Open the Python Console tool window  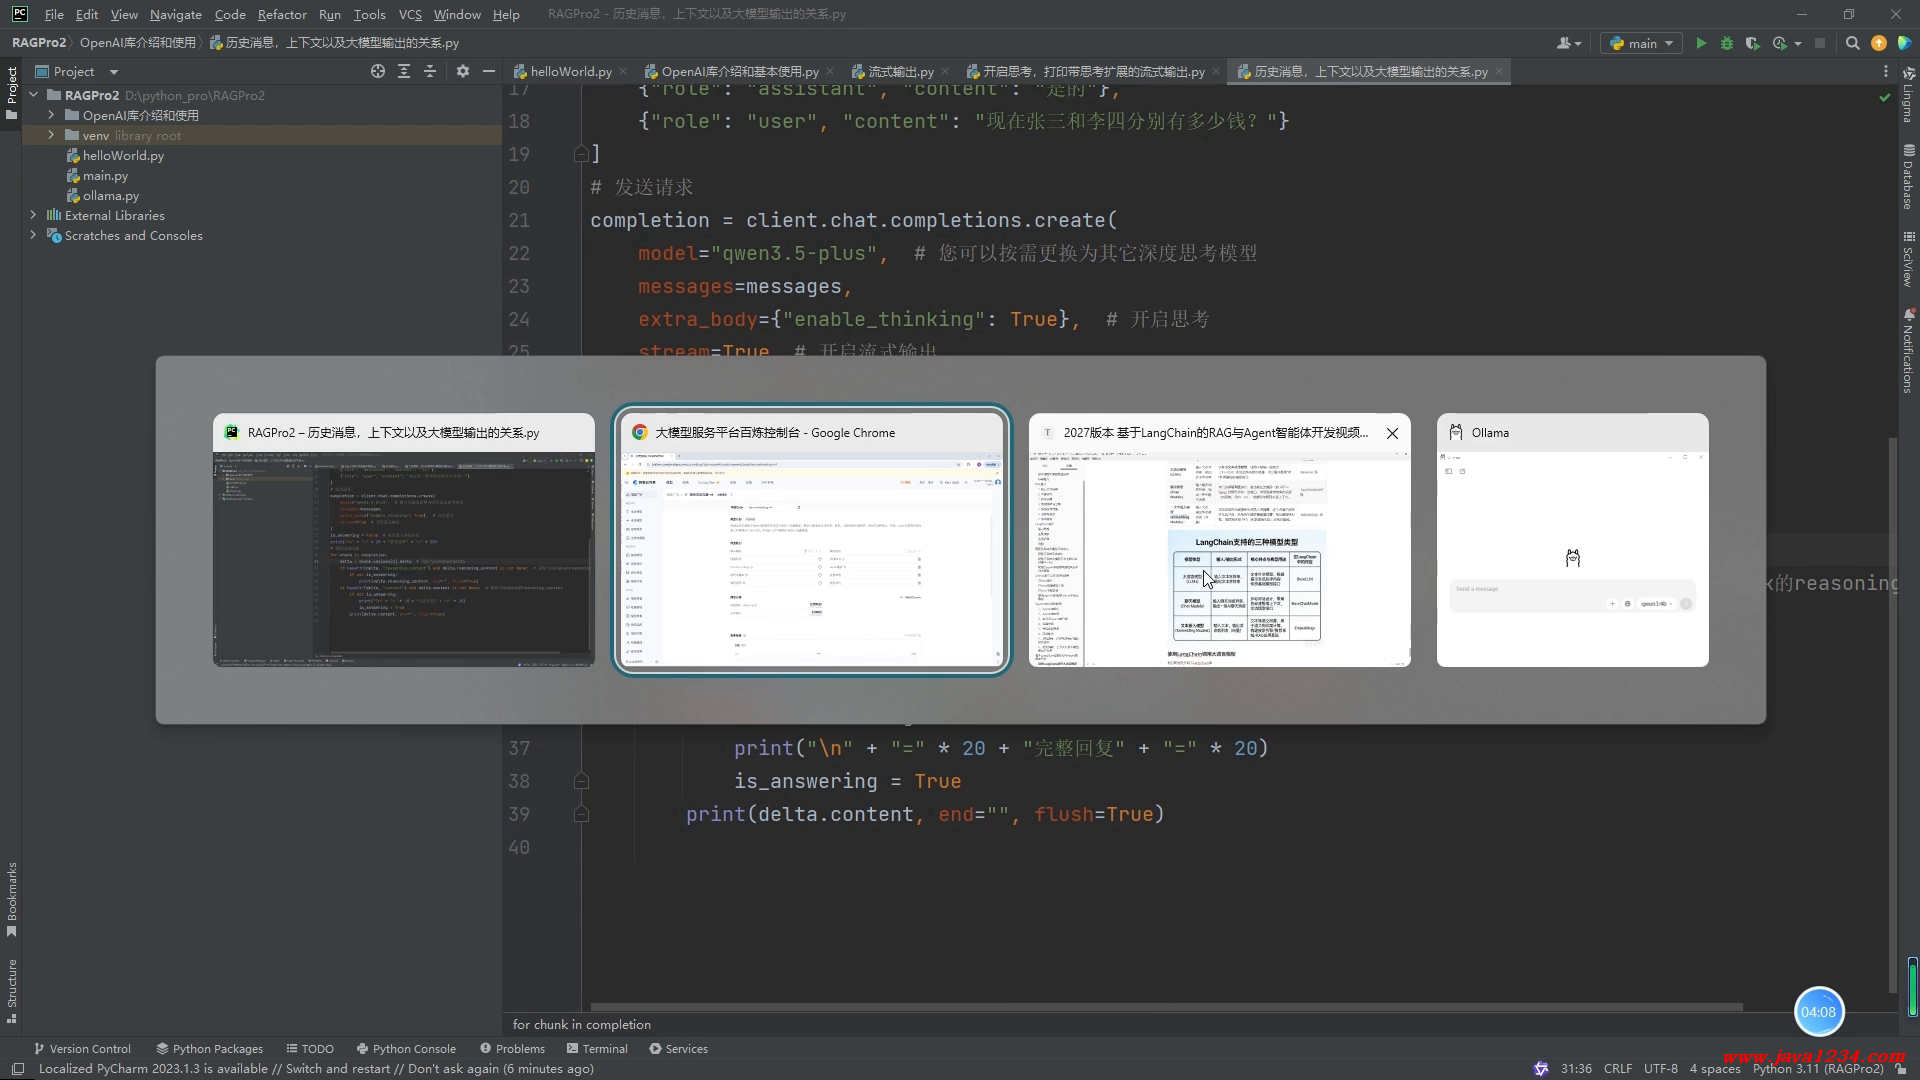pyautogui.click(x=406, y=1049)
